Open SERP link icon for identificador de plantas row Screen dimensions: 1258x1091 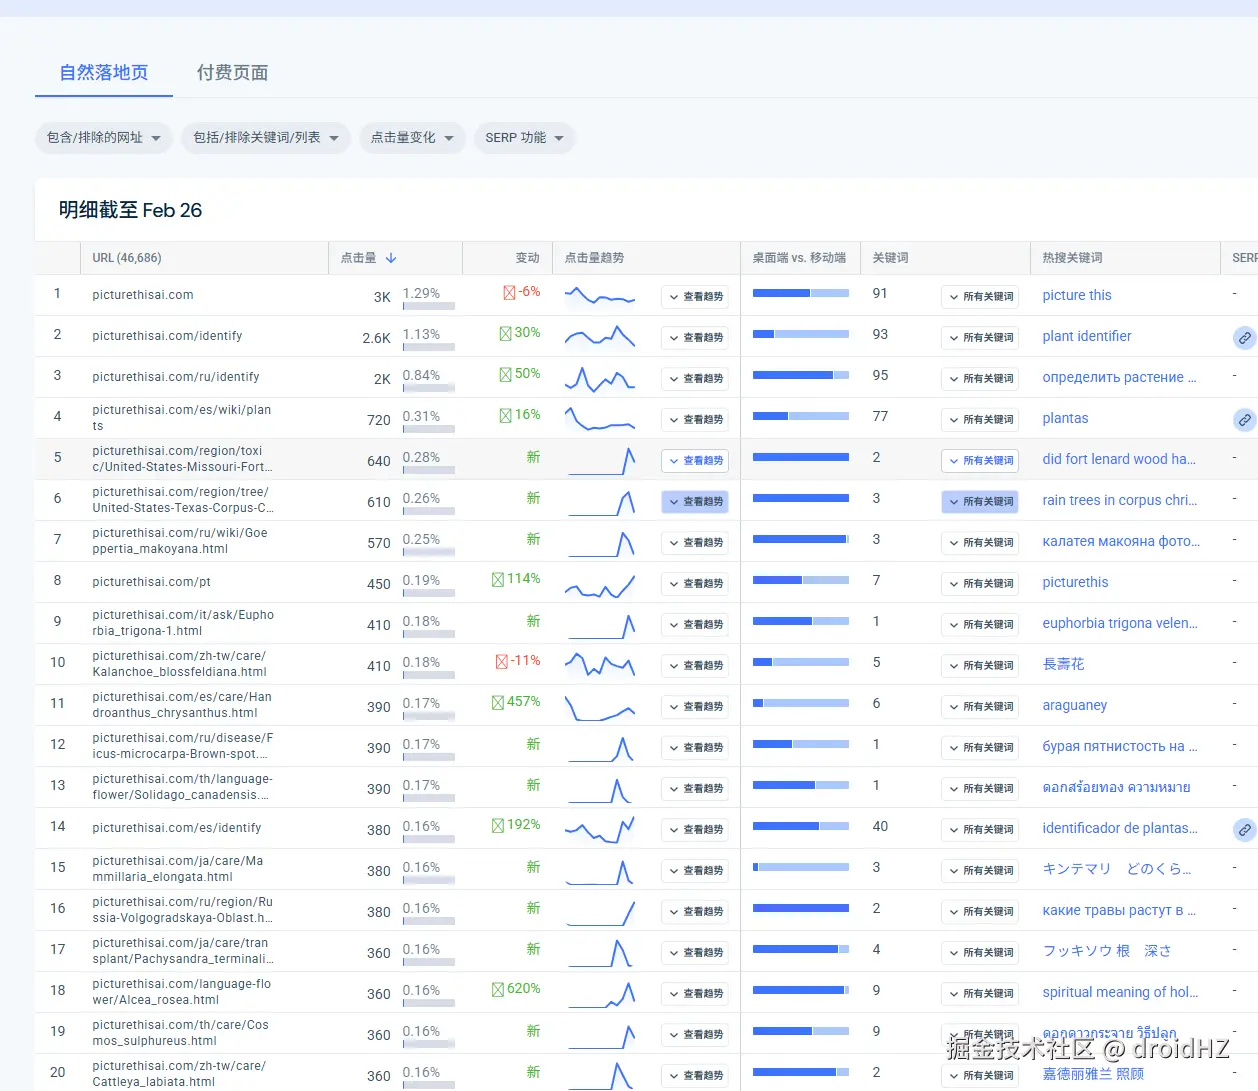tap(1244, 830)
